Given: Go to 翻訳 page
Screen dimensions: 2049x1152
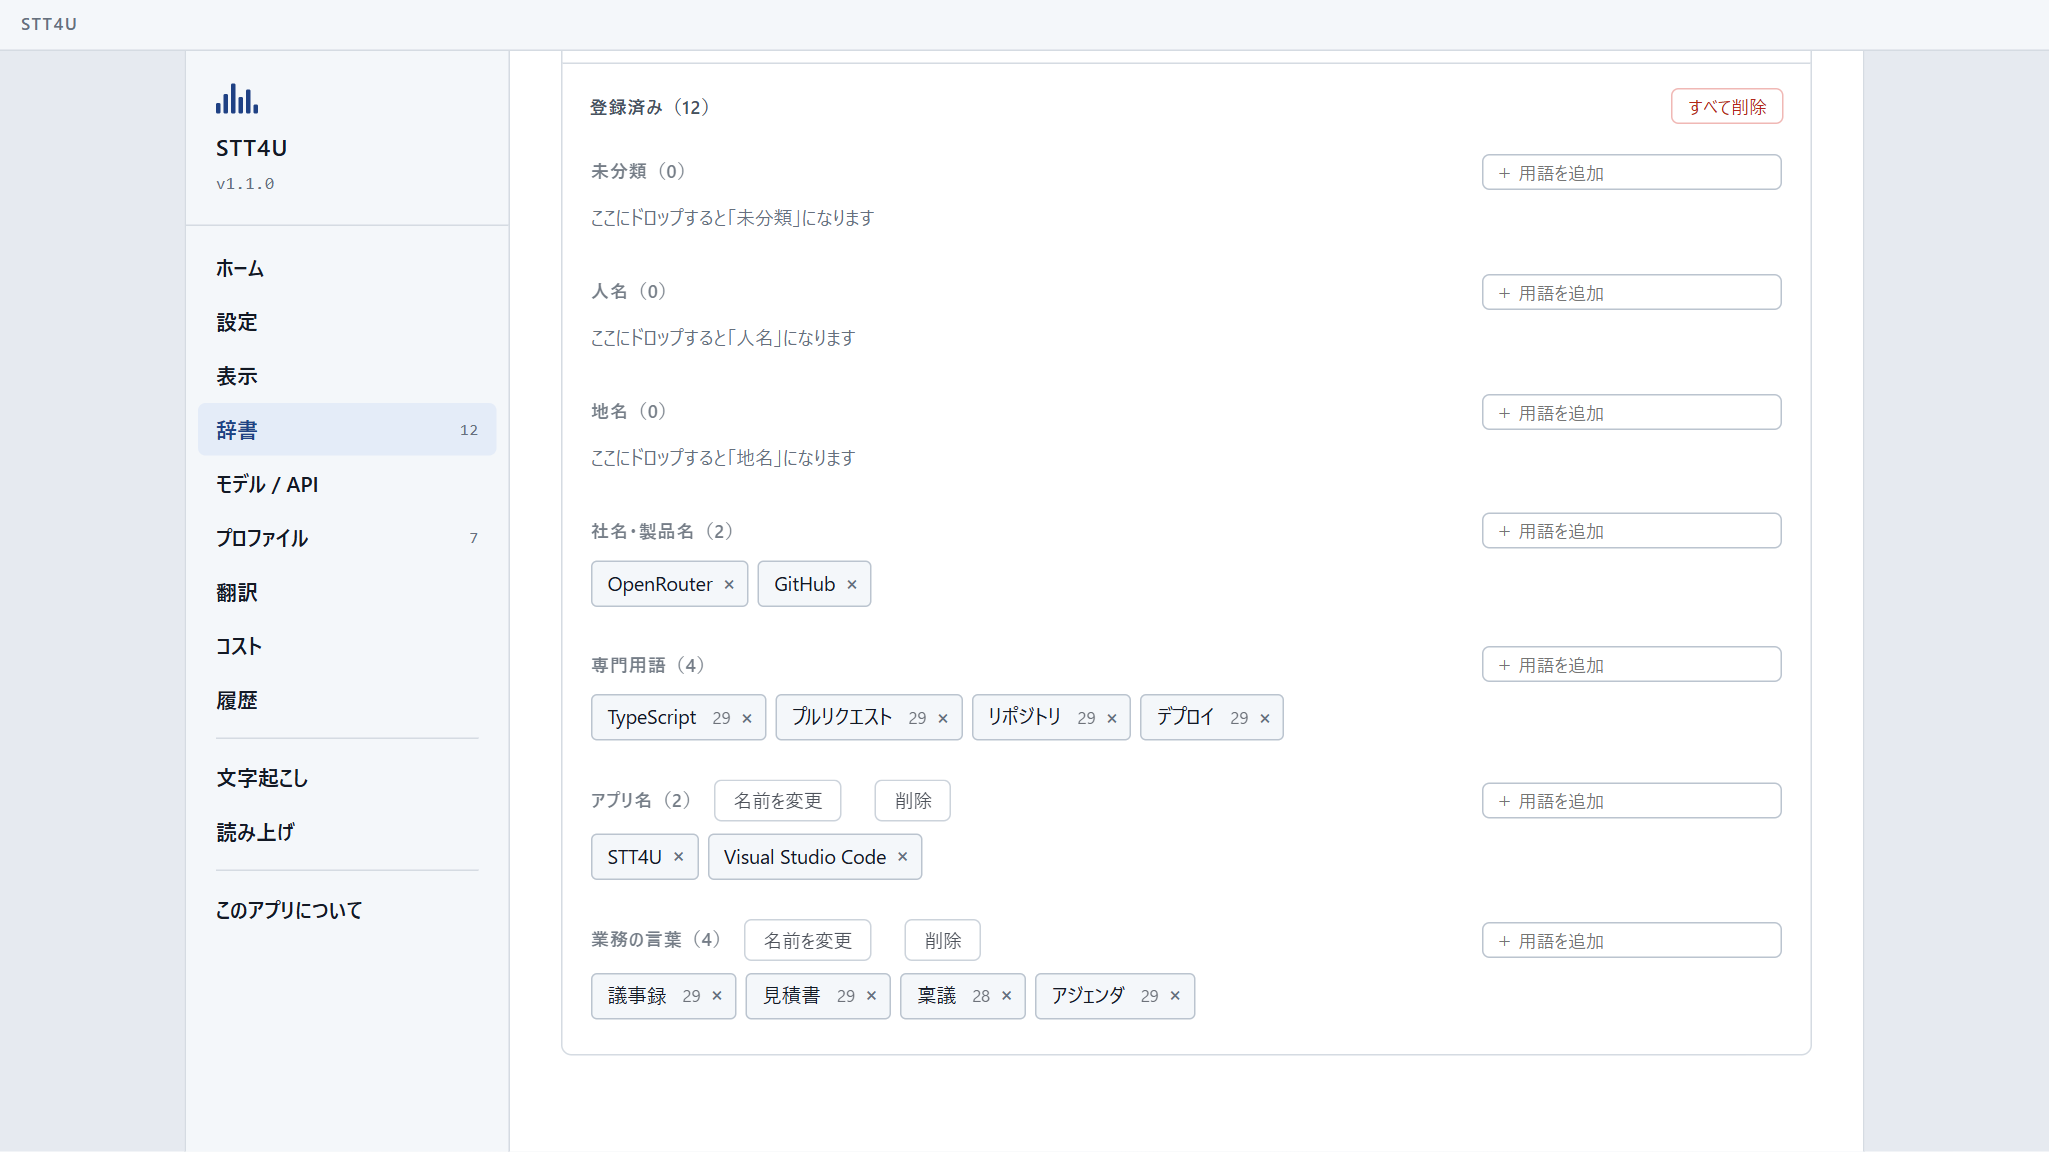Looking at the screenshot, I should tap(347, 592).
